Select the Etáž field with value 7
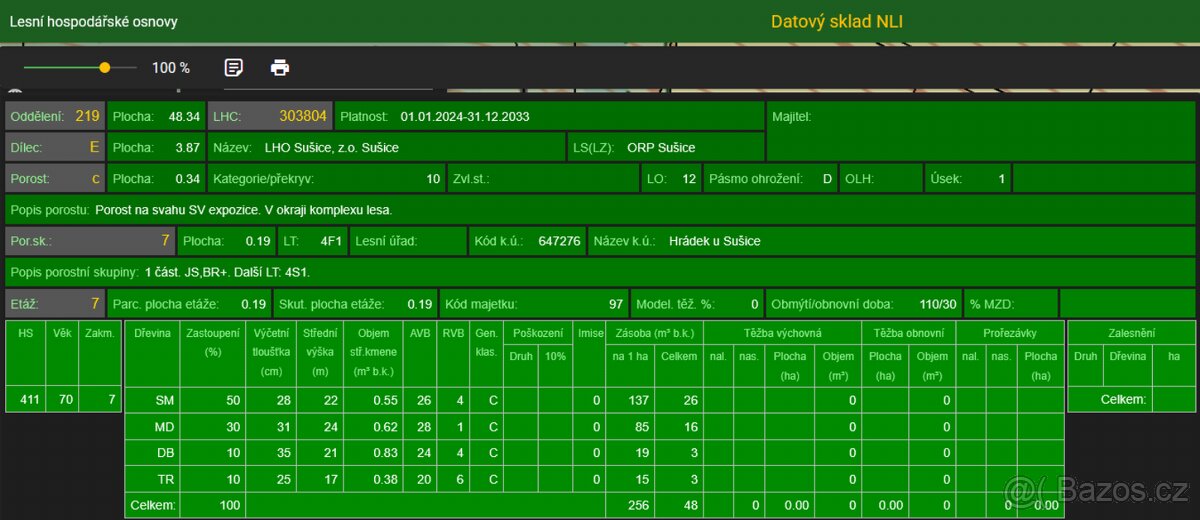Viewport: 1200px width, 520px height. 54,303
